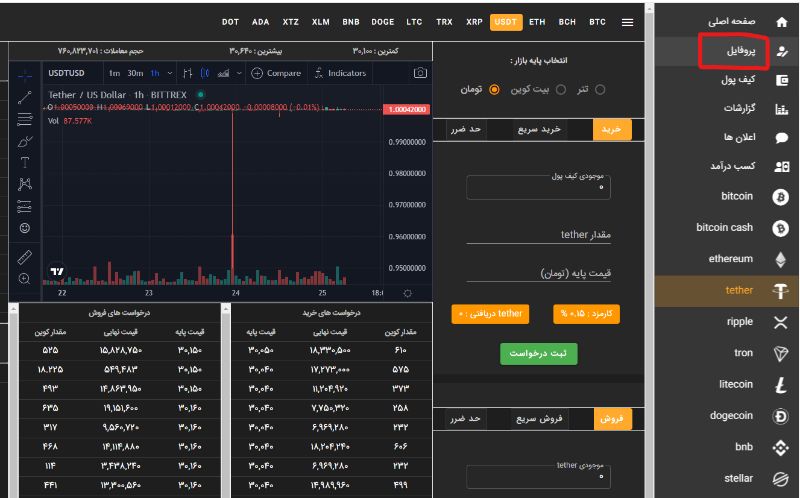Open the hamburger menu icon
This screenshot has width=800, height=498.
point(628,22)
